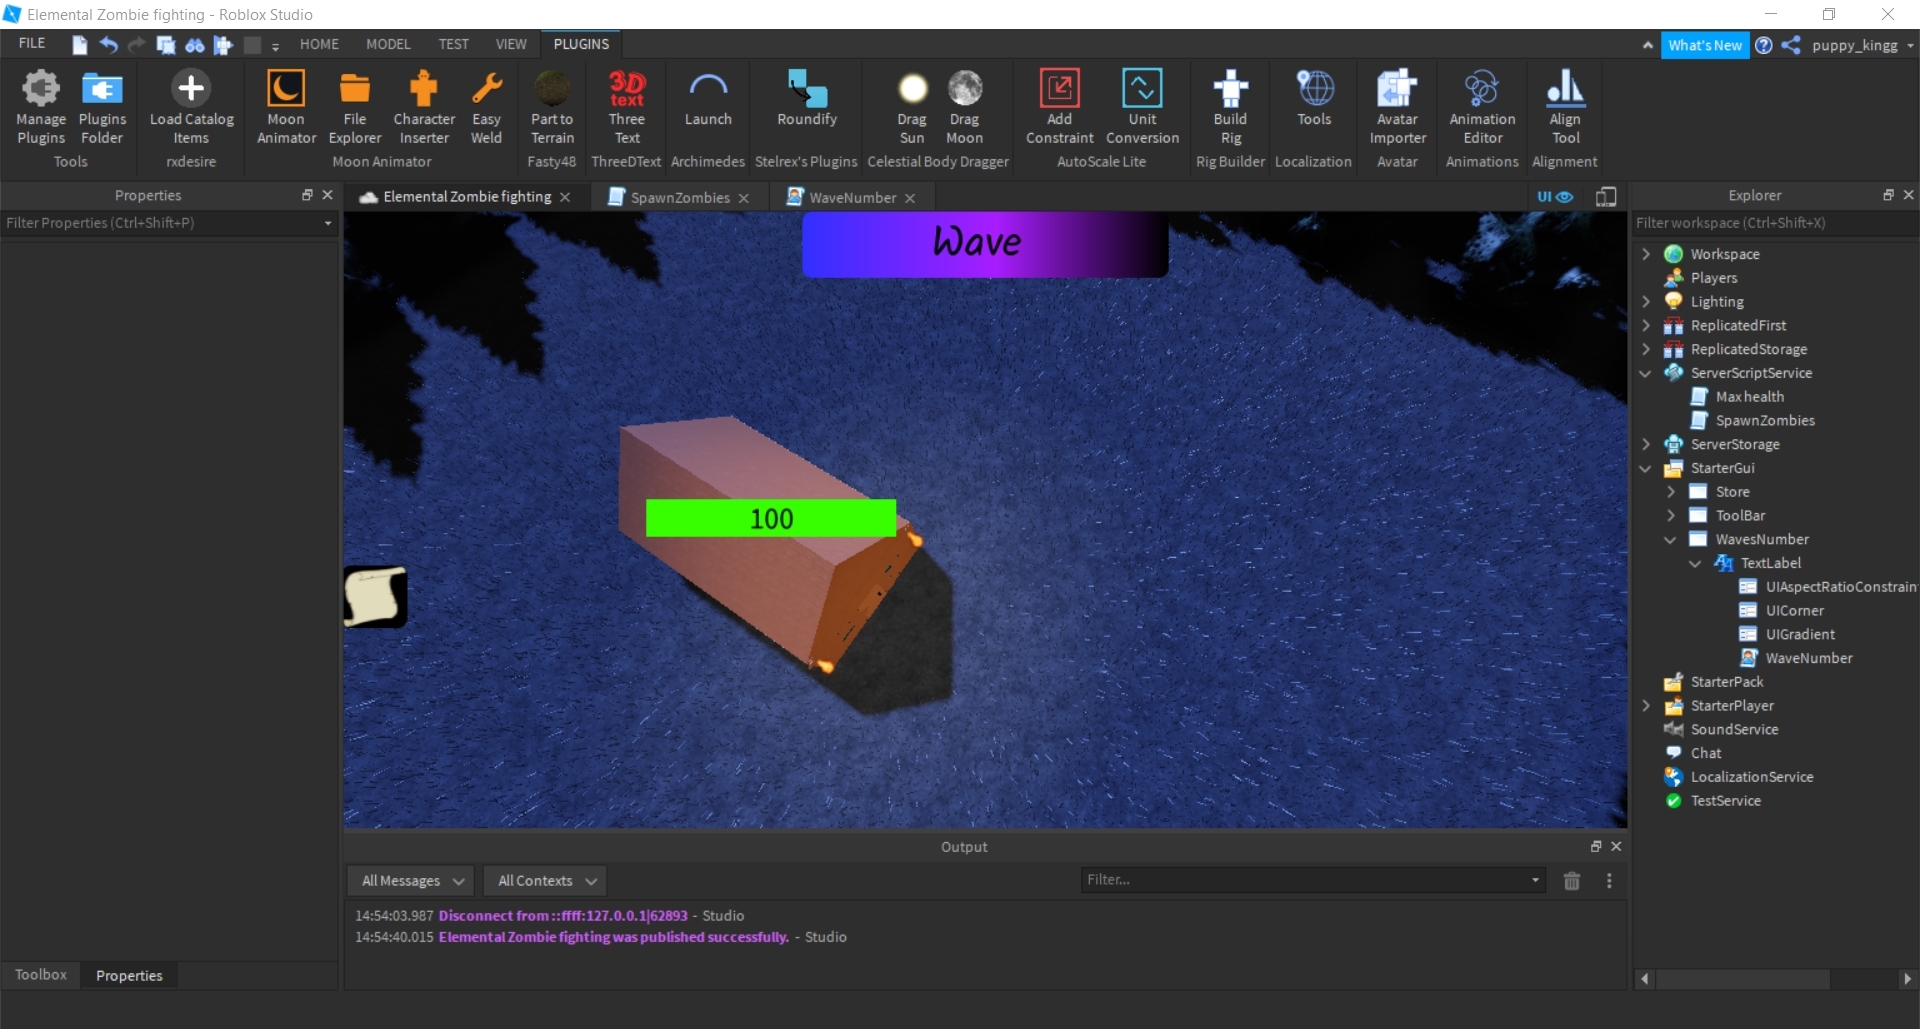Activate the Drag Sun tool
The width and height of the screenshot is (1920, 1029).
(x=912, y=107)
